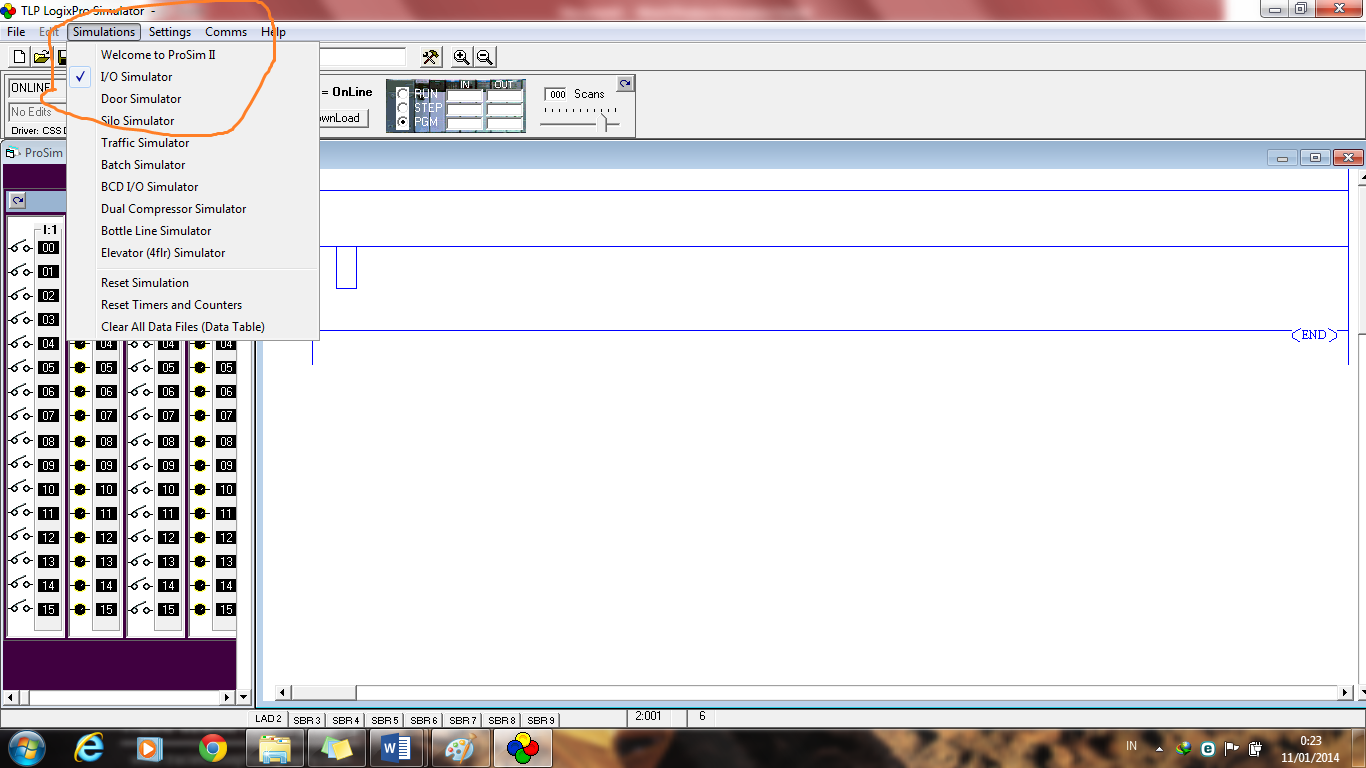Viewport: 1366px width, 768px height.
Task: Zoom out with the magnifier minus icon
Action: tap(484, 57)
